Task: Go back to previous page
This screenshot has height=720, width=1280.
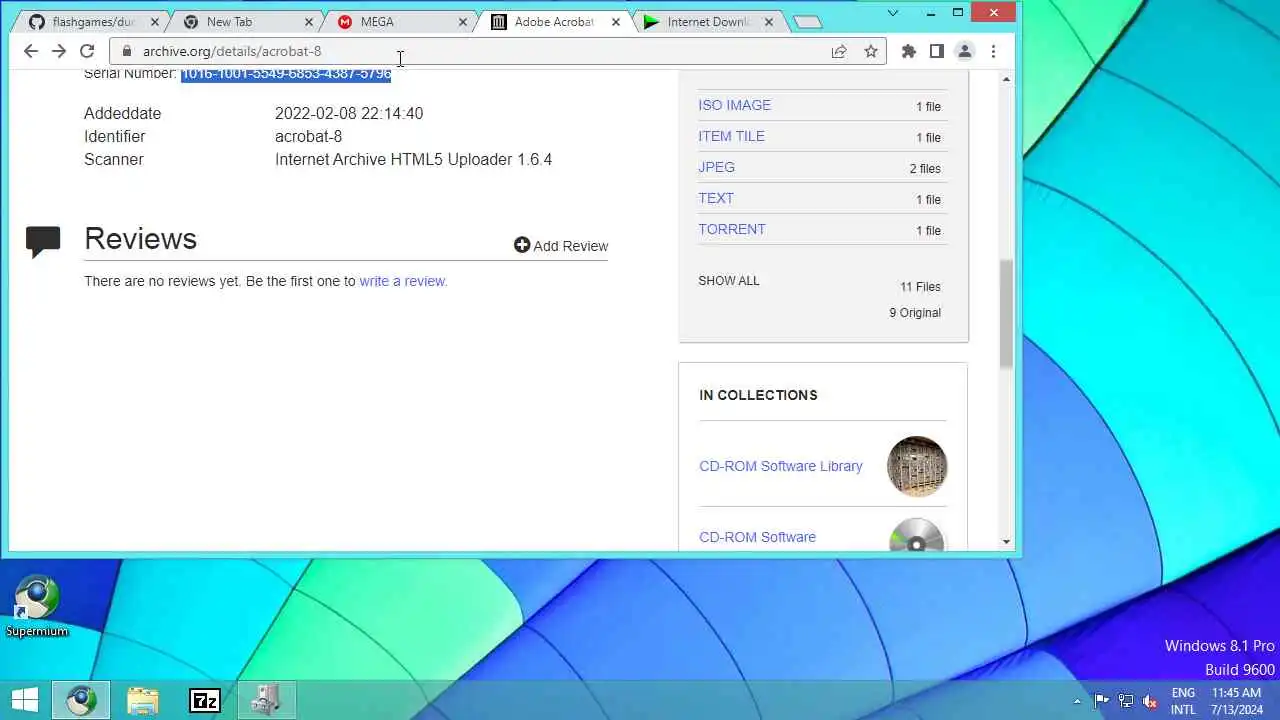Action: click(31, 51)
